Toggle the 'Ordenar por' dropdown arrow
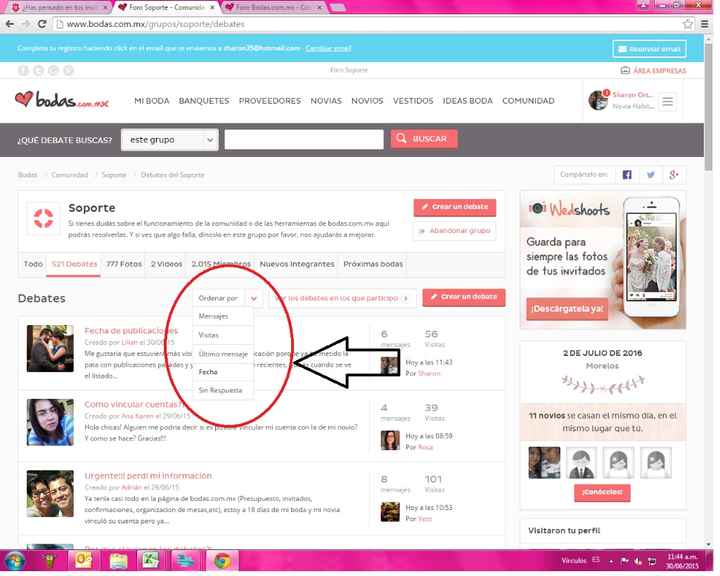720x576 pixels. [x=253, y=298]
